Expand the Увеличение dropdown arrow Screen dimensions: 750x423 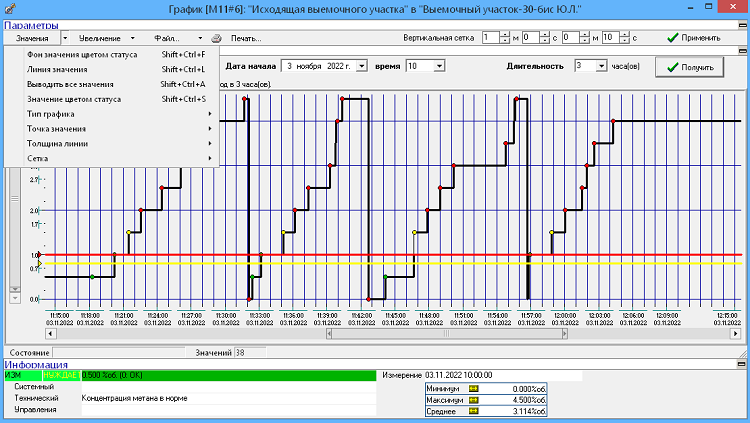pos(132,38)
